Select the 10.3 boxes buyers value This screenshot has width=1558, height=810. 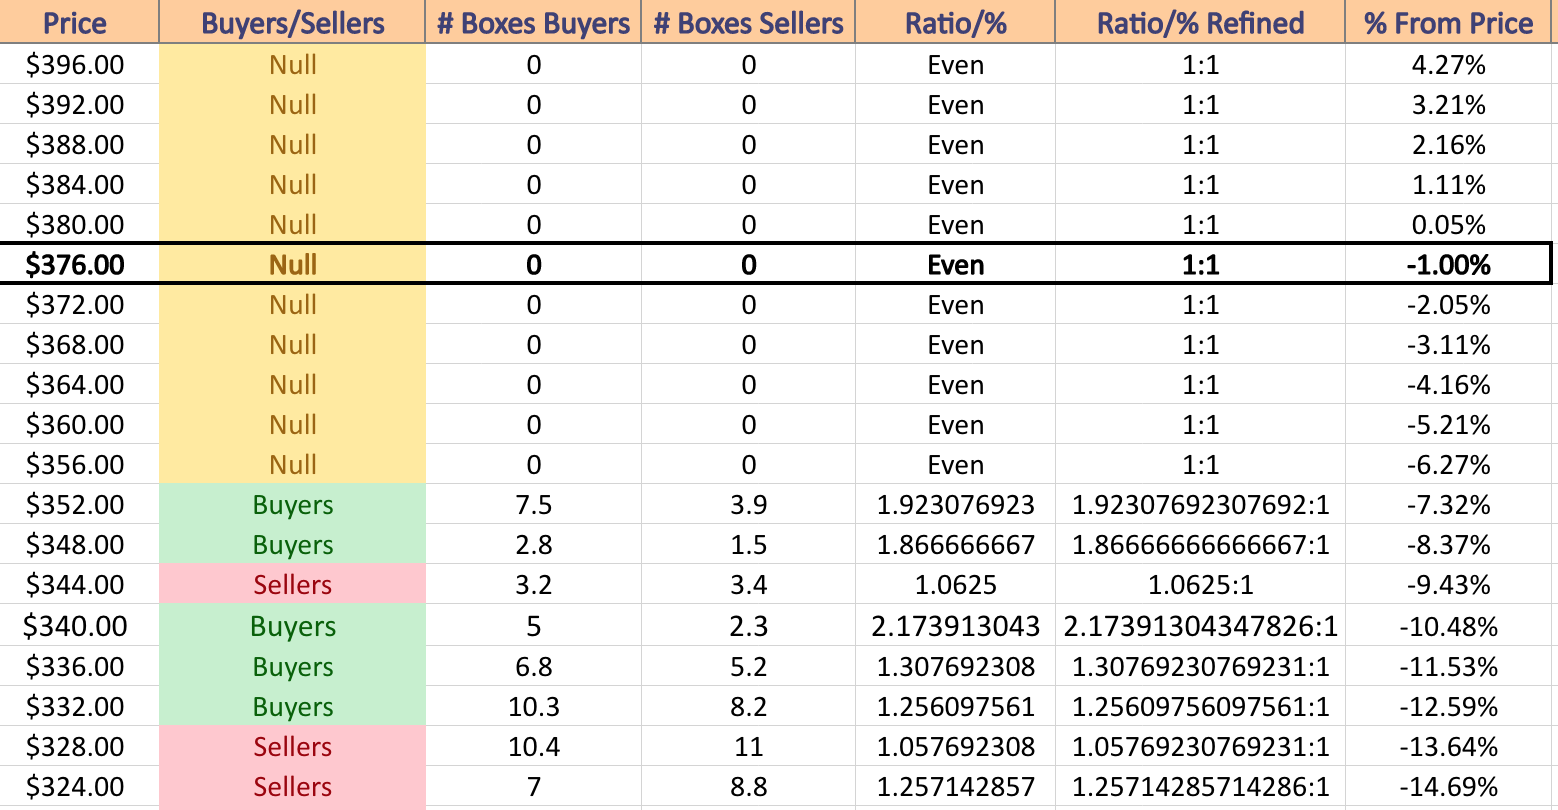tap(533, 707)
